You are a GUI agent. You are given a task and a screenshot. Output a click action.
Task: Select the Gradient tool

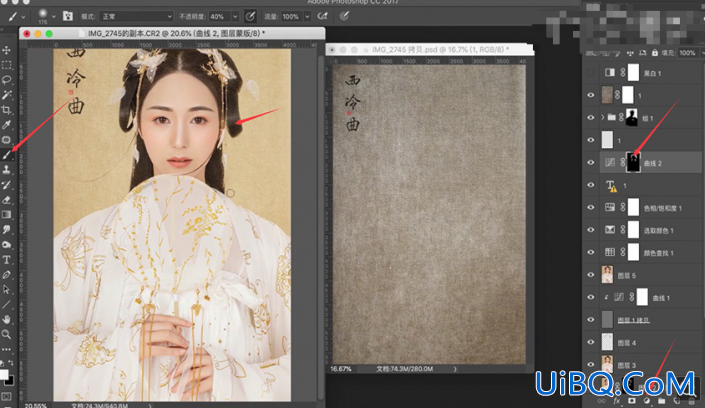[x=6, y=215]
